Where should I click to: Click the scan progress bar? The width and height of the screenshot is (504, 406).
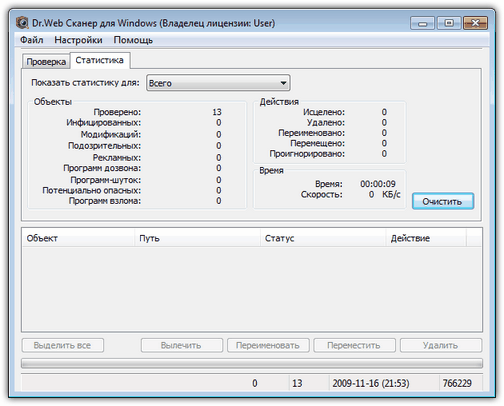pyautogui.click(x=252, y=363)
